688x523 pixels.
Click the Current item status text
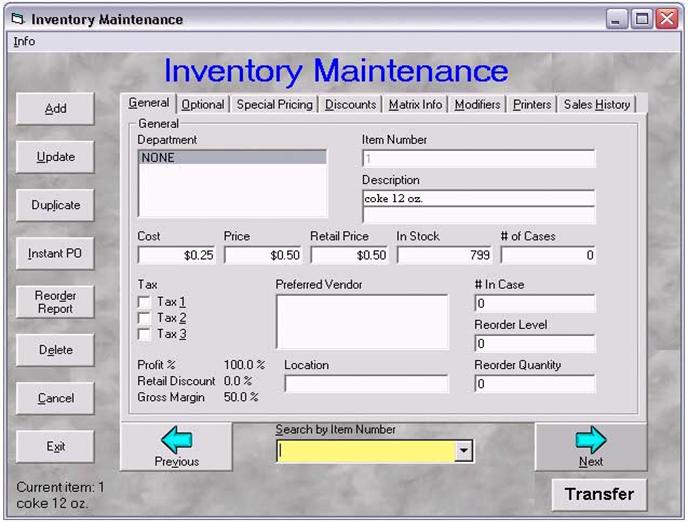(x=60, y=495)
